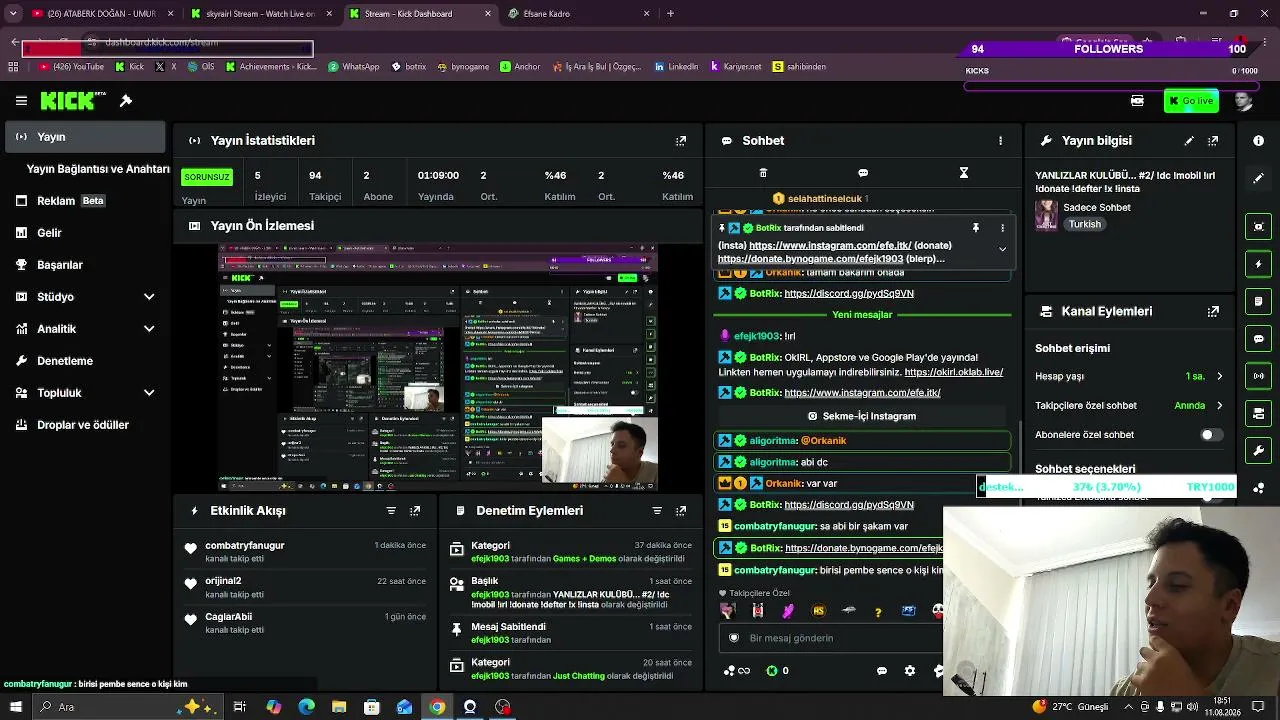Open Droplar ve ödüller sidebar item
The width and height of the screenshot is (1280, 720).
click(x=84, y=425)
